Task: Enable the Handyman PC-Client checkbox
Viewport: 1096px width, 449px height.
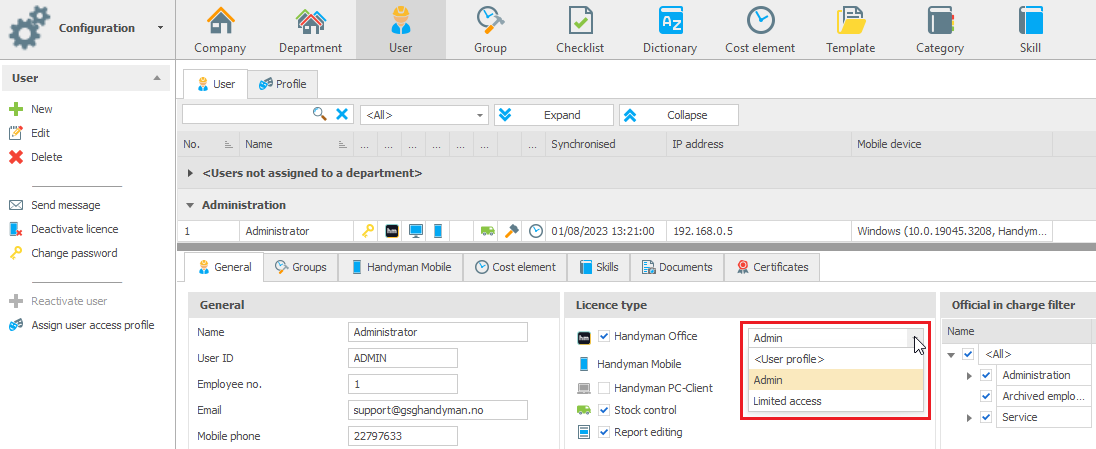Action: click(x=605, y=387)
